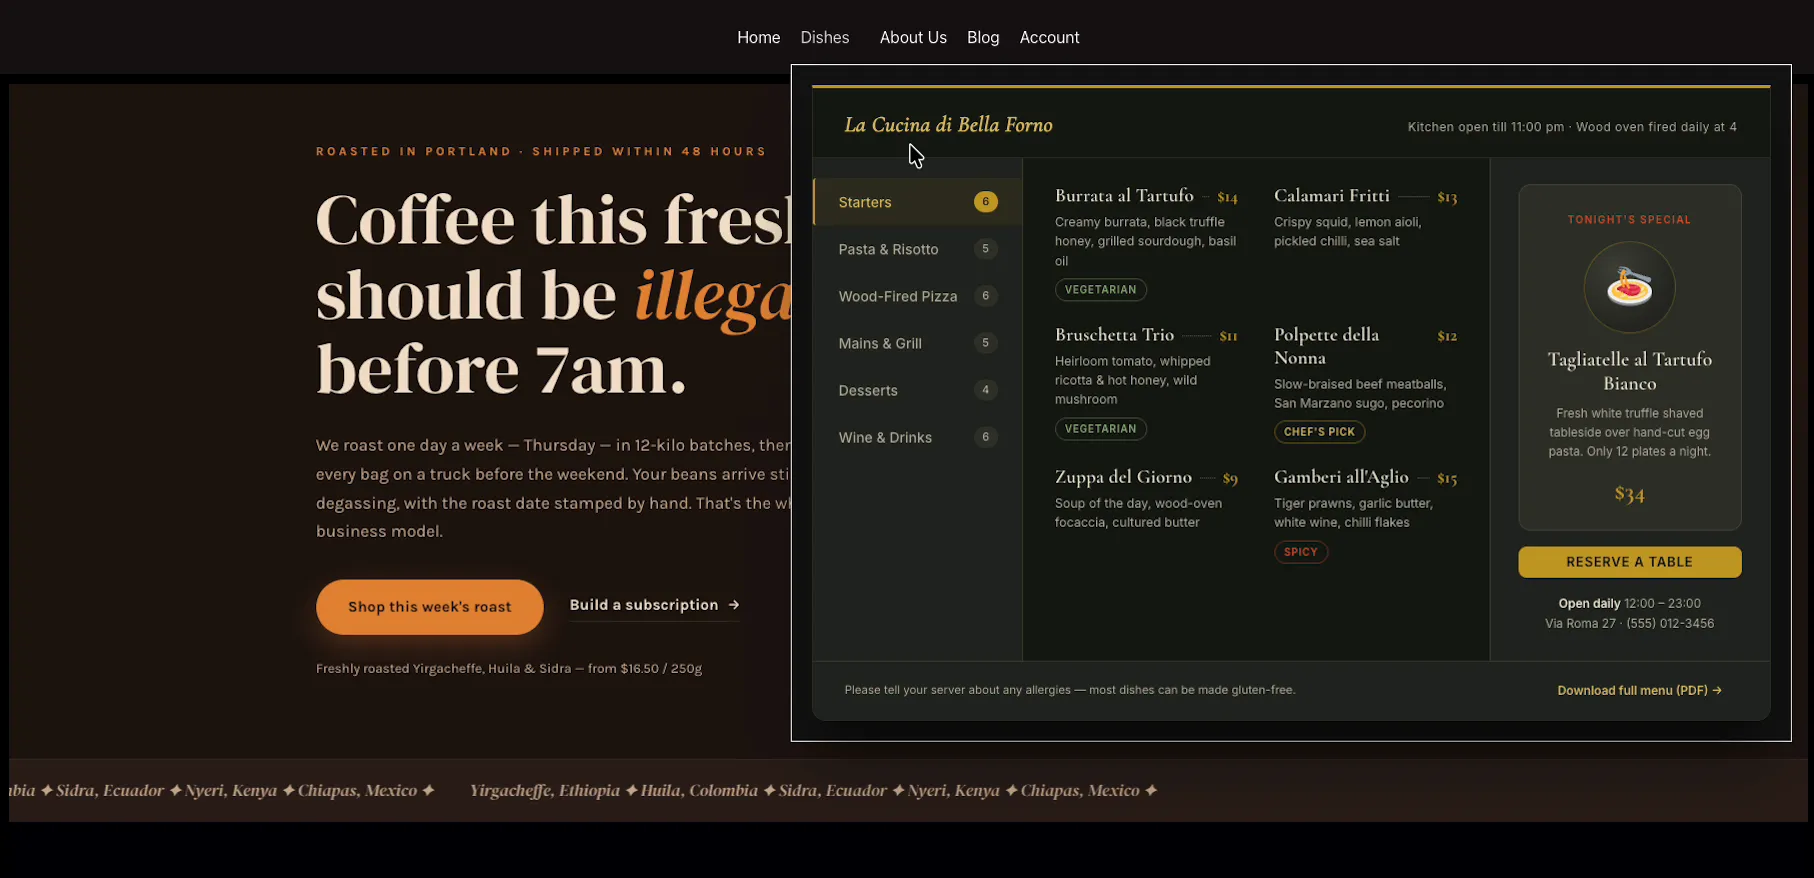1814x878 pixels.
Task: Click the allergies notice in the menu footer
Action: [x=1069, y=690]
